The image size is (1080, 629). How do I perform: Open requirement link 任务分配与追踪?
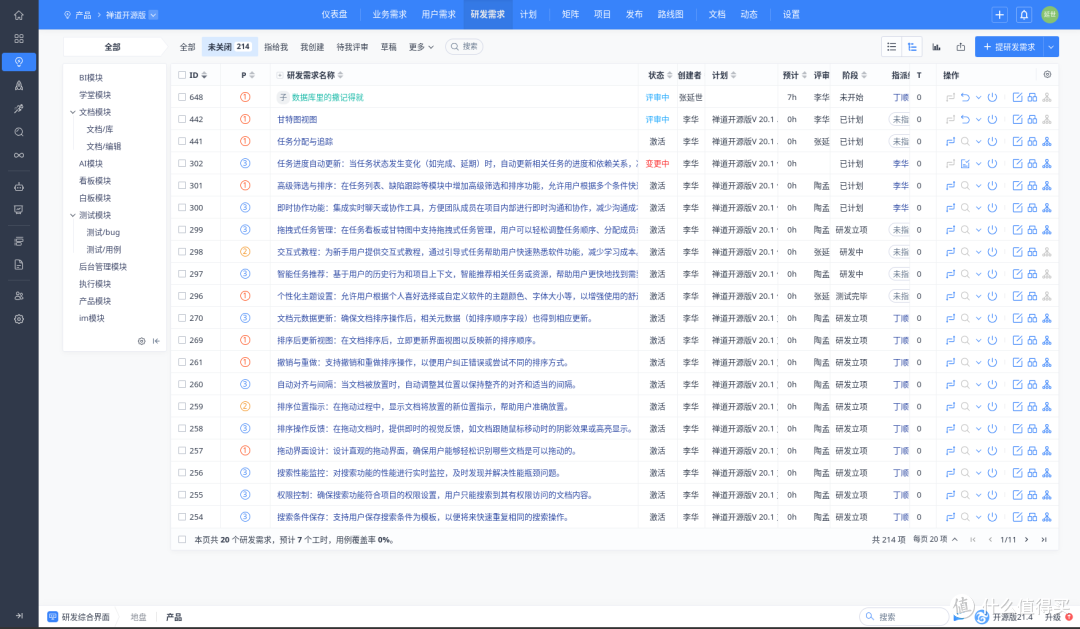click(305, 141)
